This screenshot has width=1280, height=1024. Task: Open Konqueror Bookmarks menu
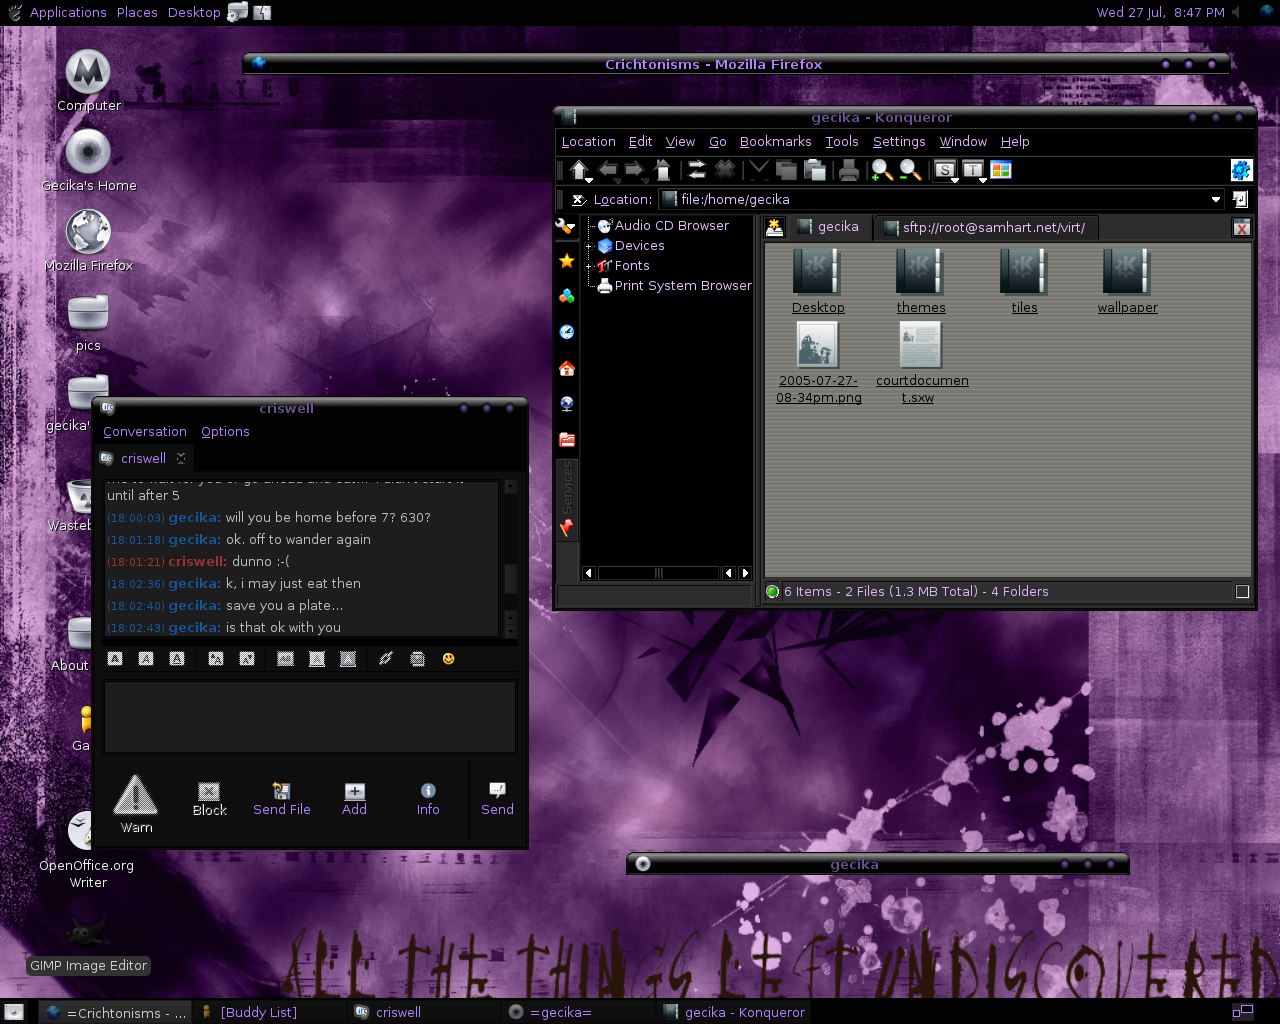tap(775, 142)
